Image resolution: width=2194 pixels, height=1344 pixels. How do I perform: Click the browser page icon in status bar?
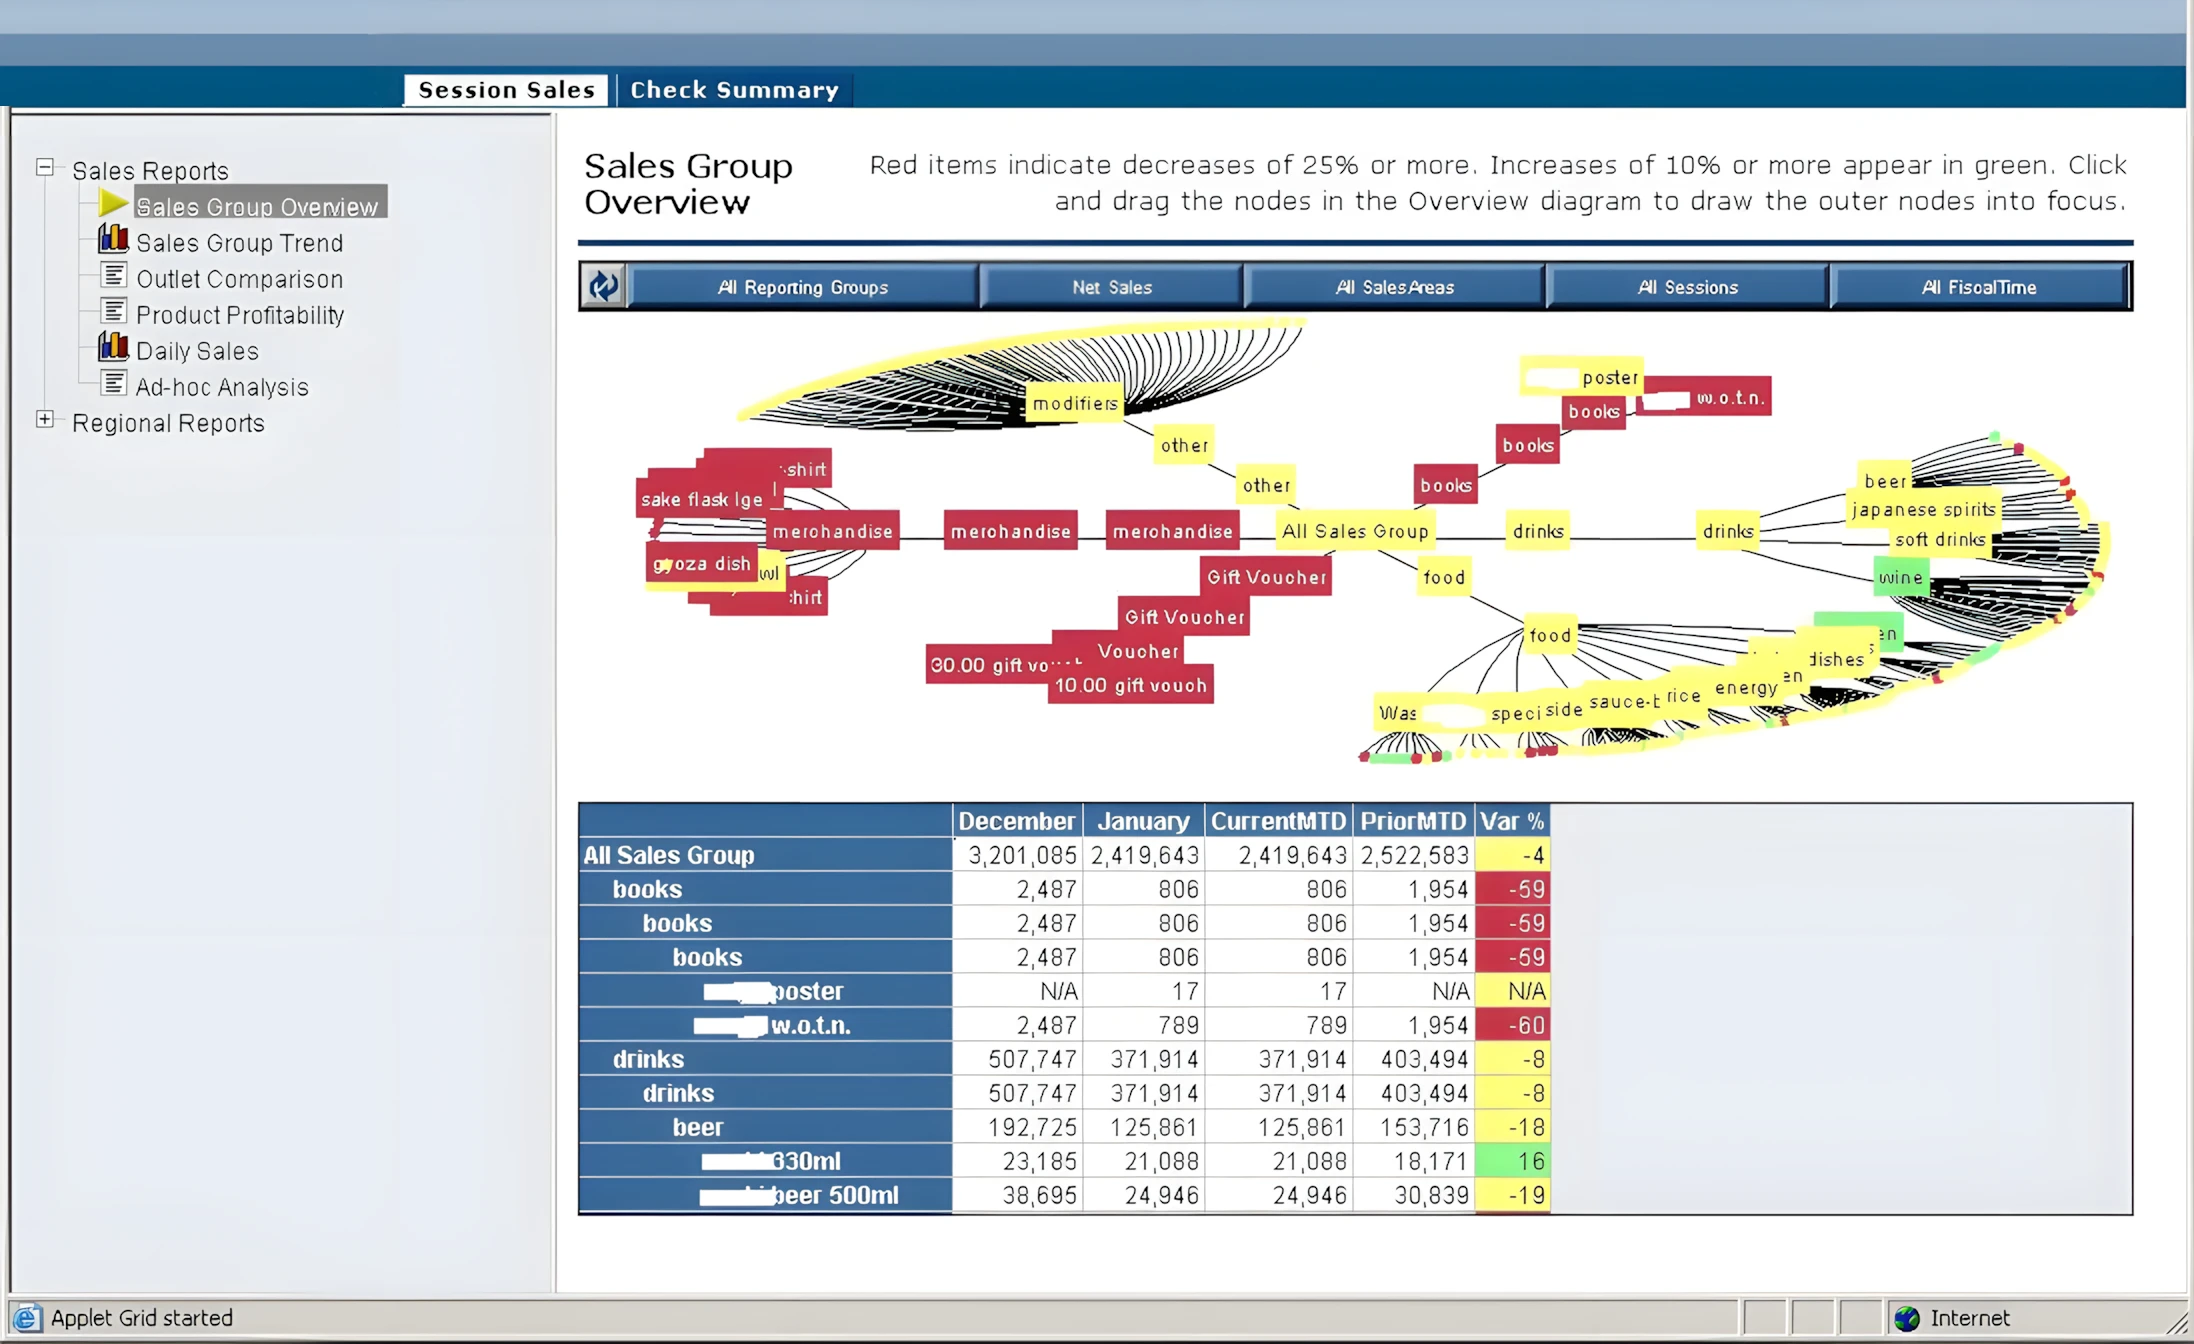coord(27,1318)
